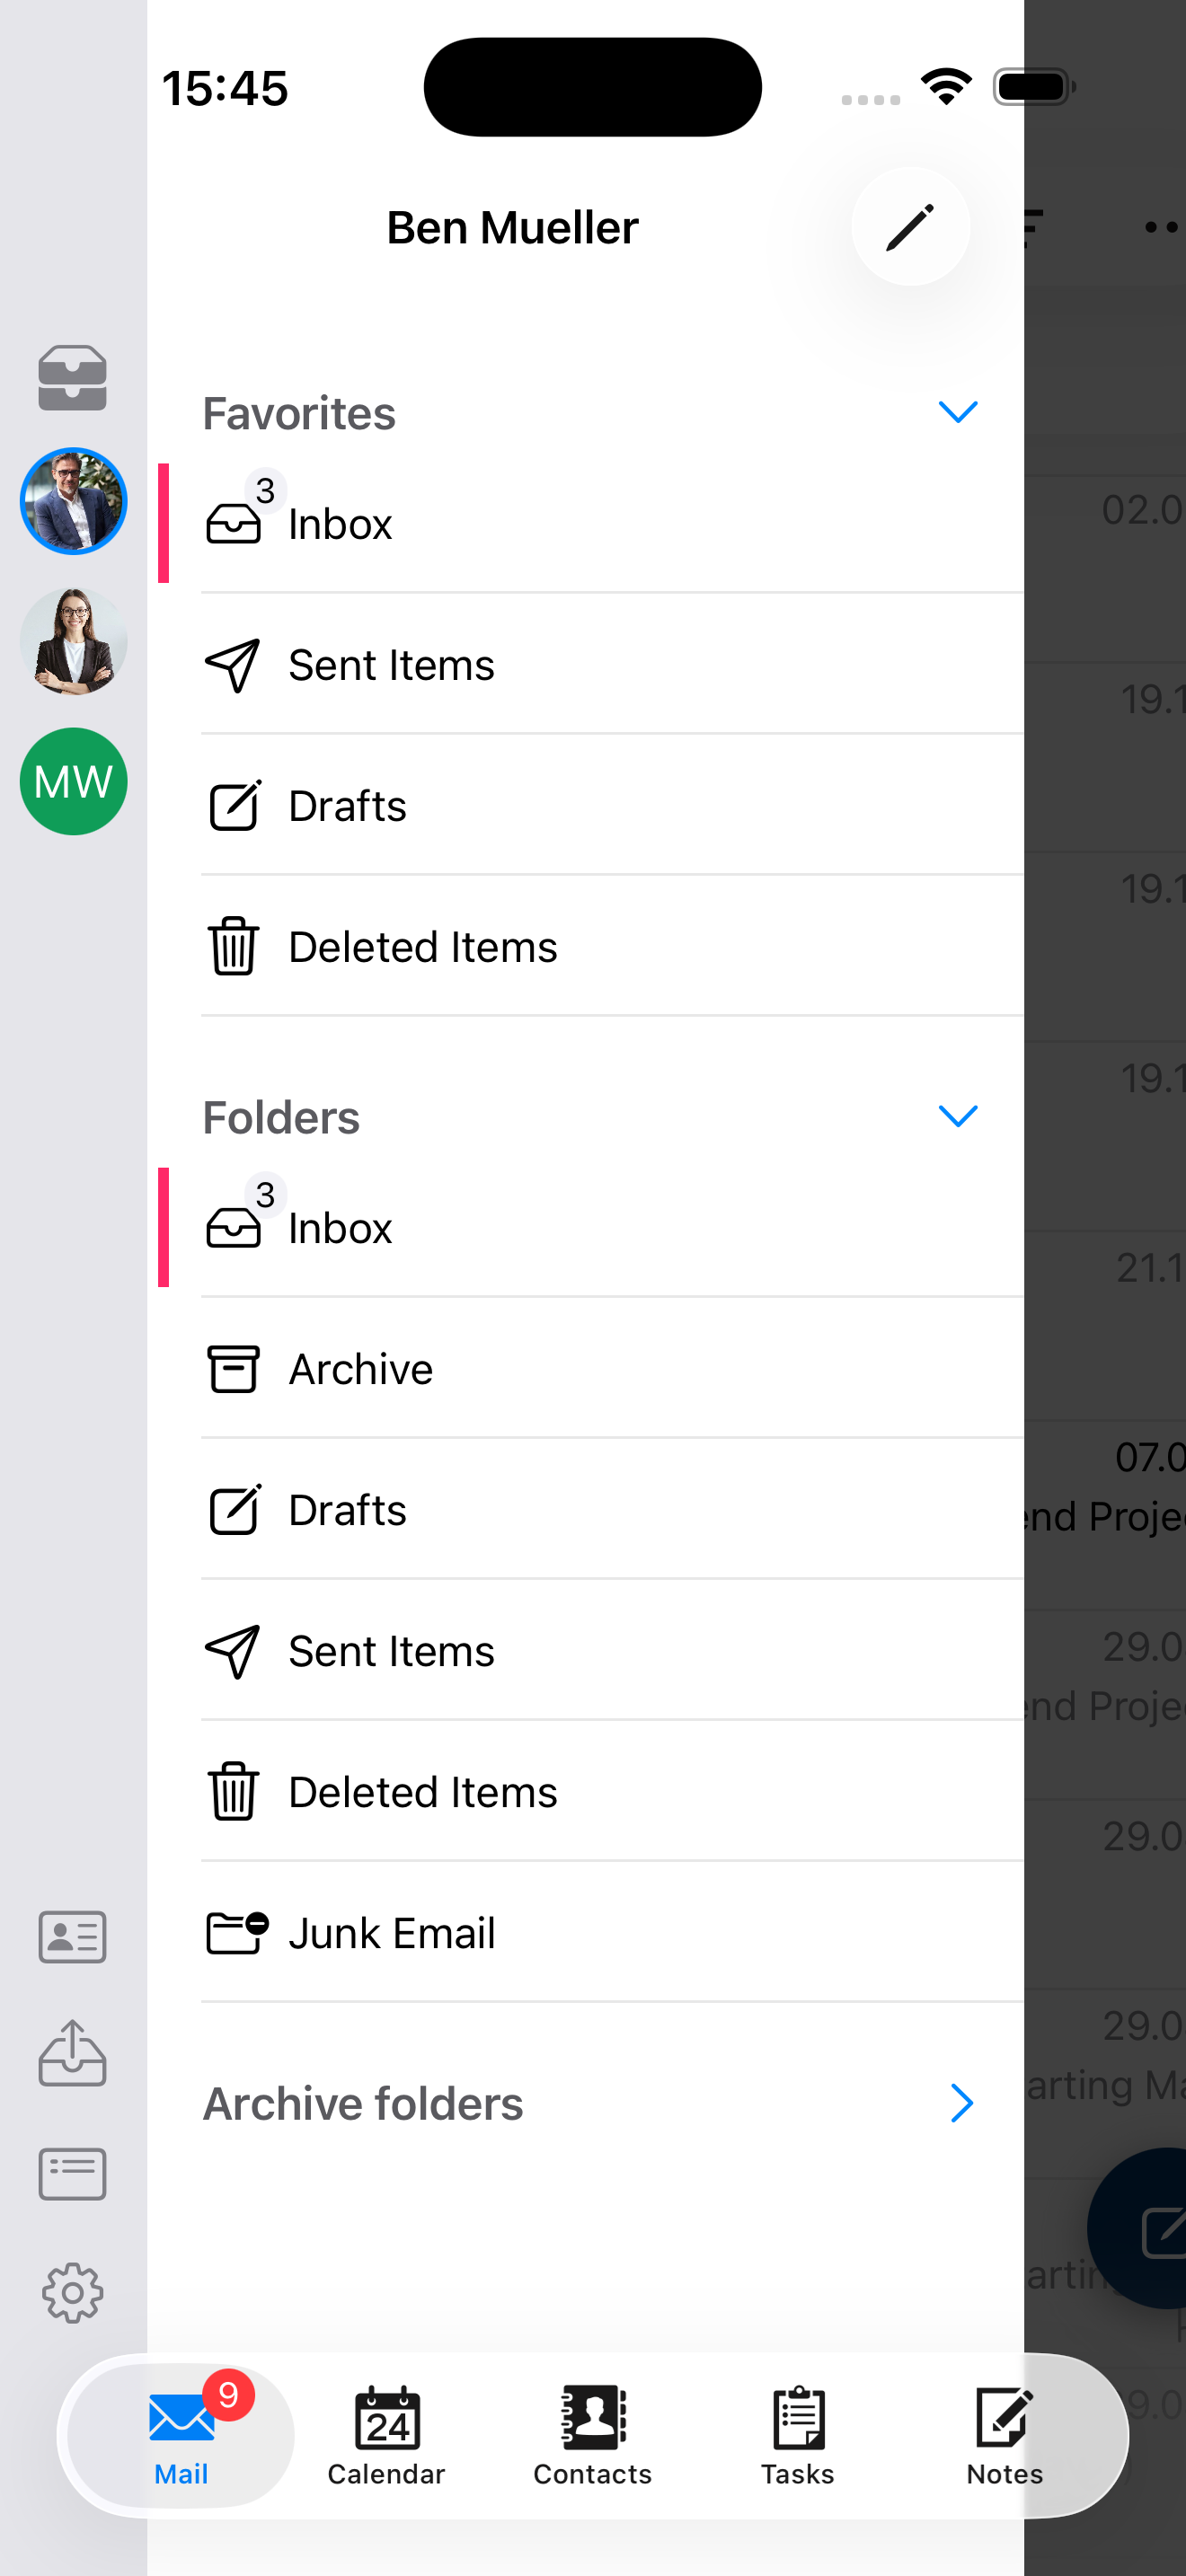
Task: Select the Sent Items paper plane under Favorites
Action: pos(233,665)
